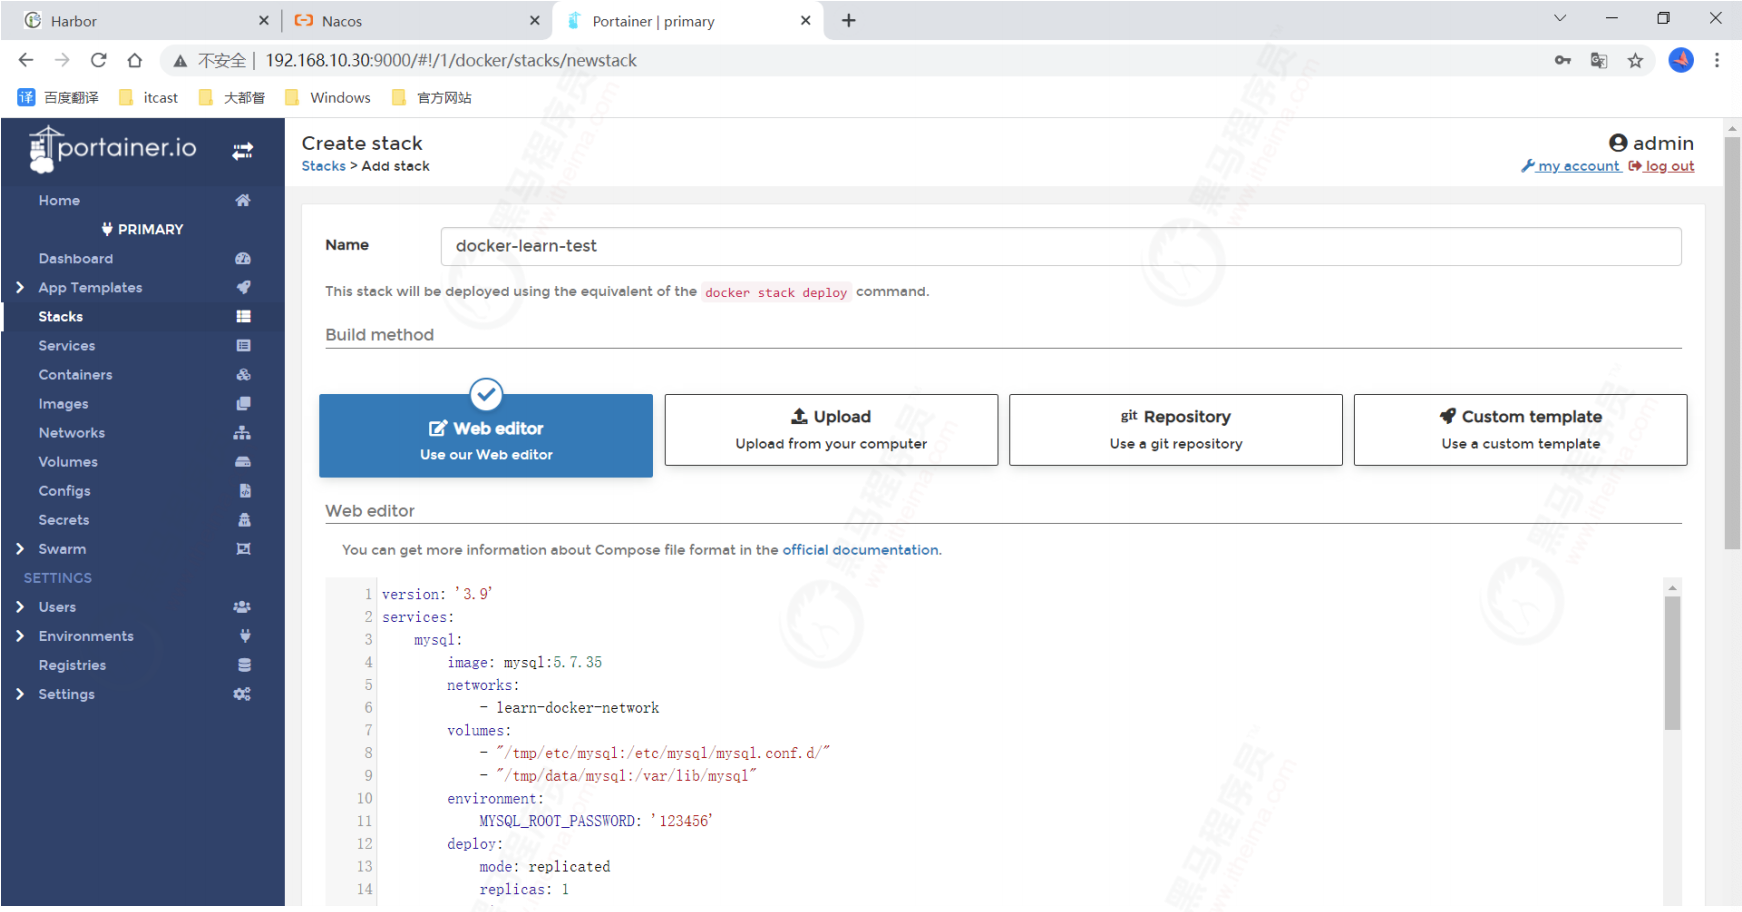Open the my account link
Viewport: 1742px width, 912px height.
click(x=1570, y=166)
